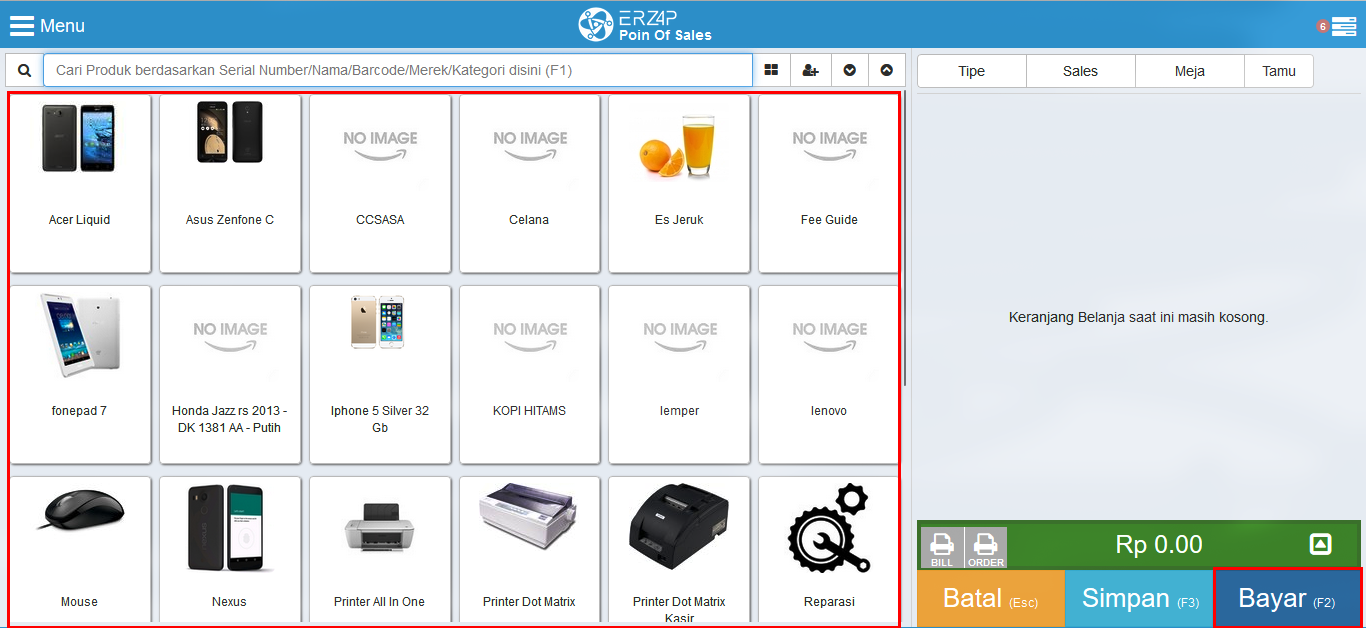Add Acer Liquid product
The width and height of the screenshot is (1366, 628).
click(x=80, y=183)
